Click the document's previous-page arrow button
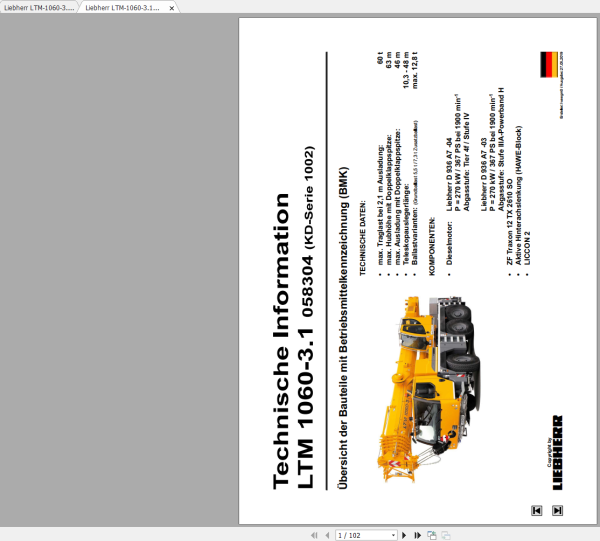The height and width of the screenshot is (541, 600). tap(536, 510)
